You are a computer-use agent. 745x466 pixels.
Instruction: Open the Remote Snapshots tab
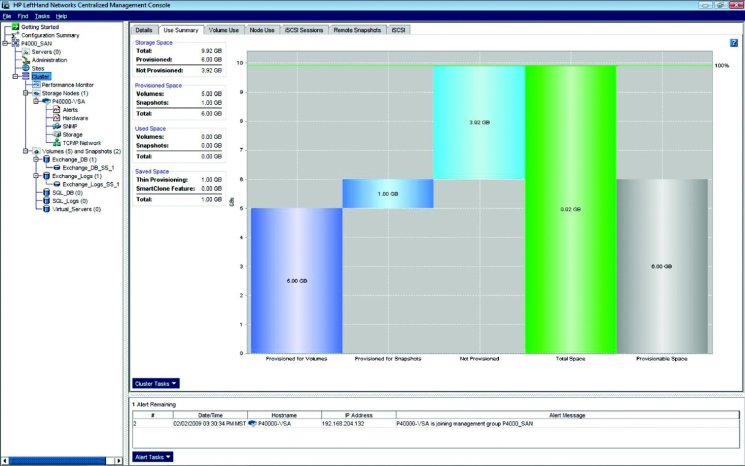click(357, 30)
